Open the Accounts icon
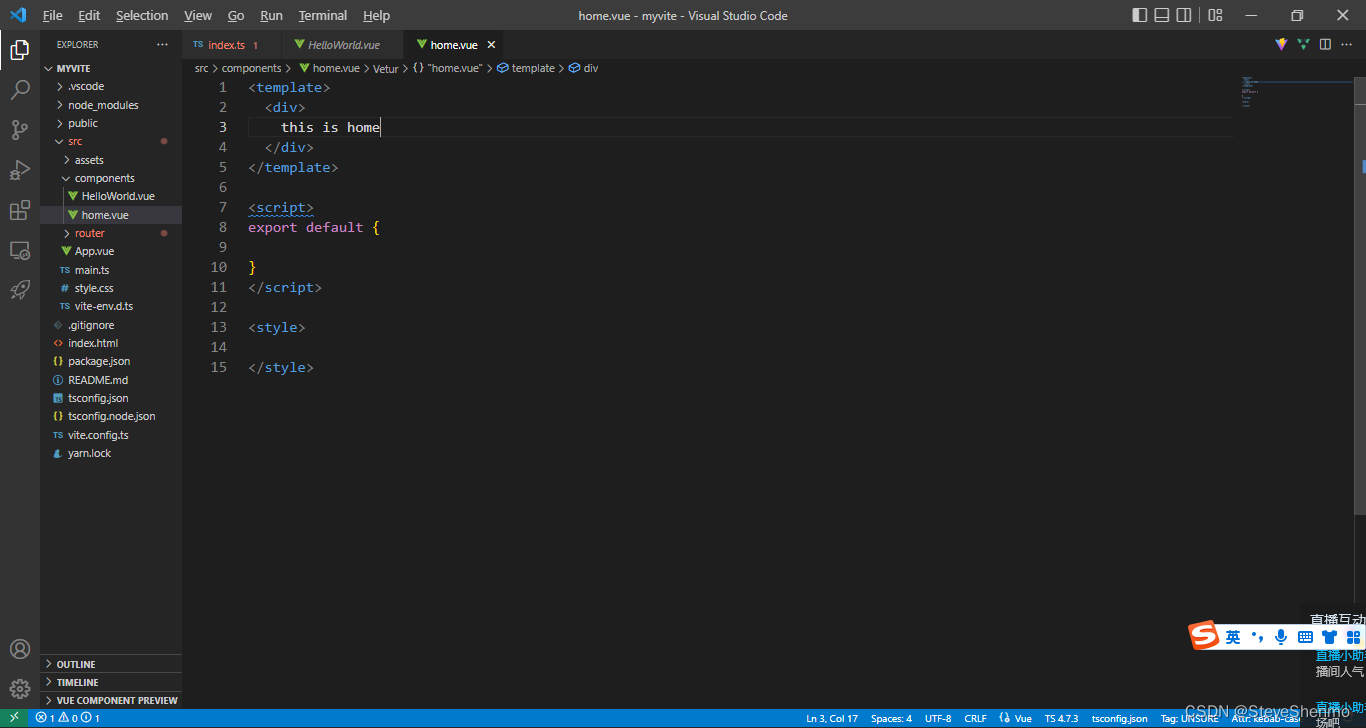The height and width of the screenshot is (728, 1366). 19,649
